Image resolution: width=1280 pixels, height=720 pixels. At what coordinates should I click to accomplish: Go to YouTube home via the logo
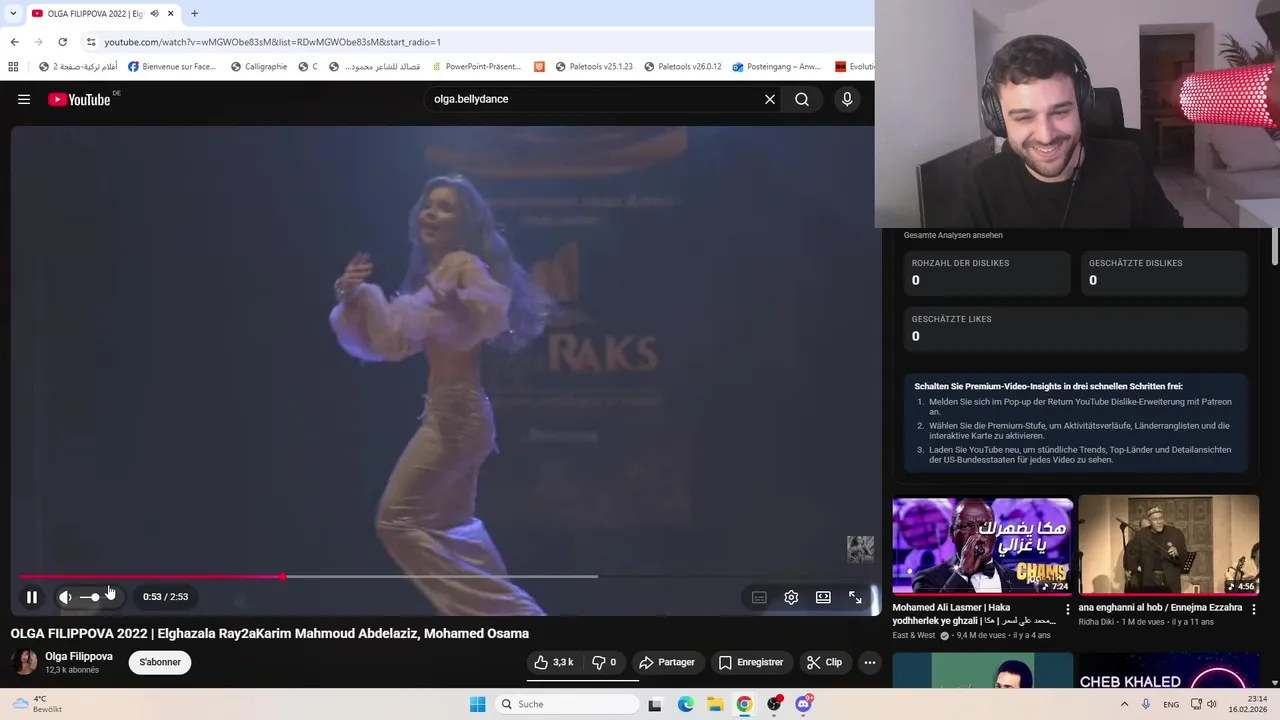[x=79, y=99]
